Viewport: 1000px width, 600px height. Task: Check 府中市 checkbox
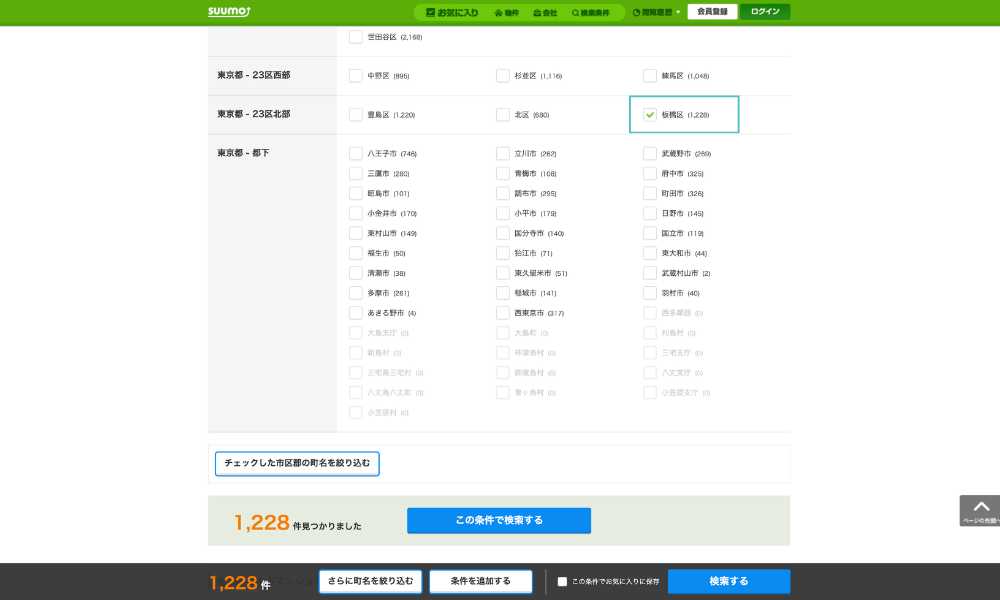[650, 173]
